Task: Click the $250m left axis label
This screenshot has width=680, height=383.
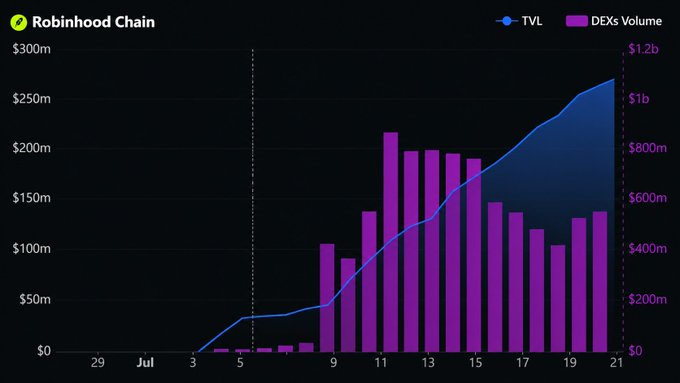Action: 32,99
